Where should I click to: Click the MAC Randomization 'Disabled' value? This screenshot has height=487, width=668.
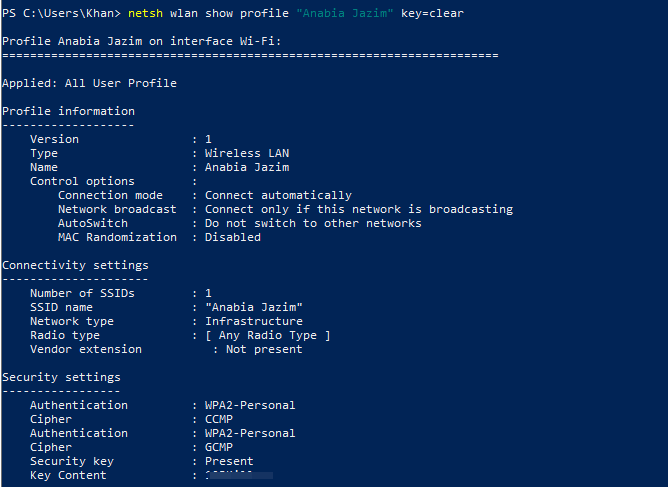[x=232, y=237]
